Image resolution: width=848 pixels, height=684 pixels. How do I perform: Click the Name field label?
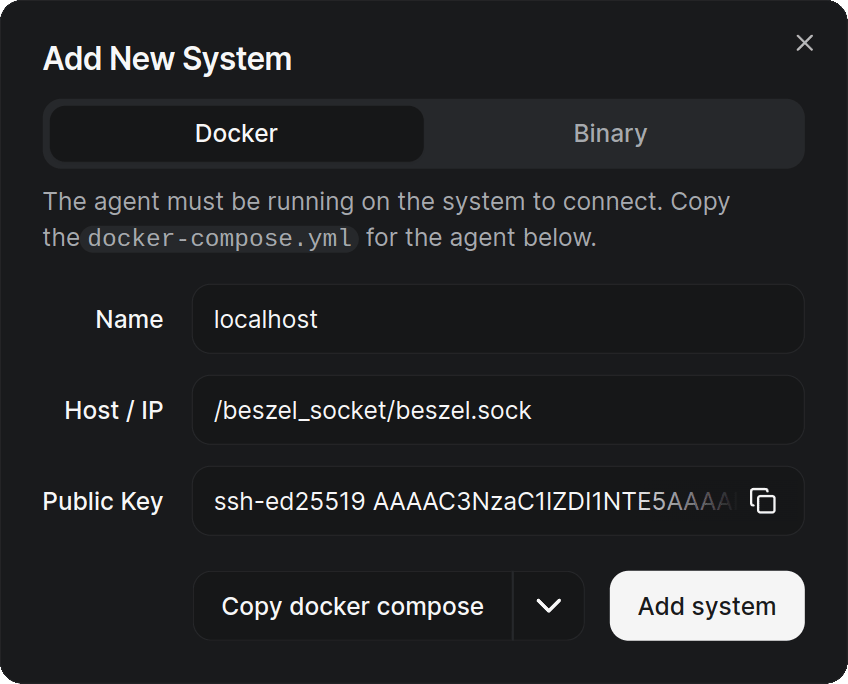click(129, 319)
